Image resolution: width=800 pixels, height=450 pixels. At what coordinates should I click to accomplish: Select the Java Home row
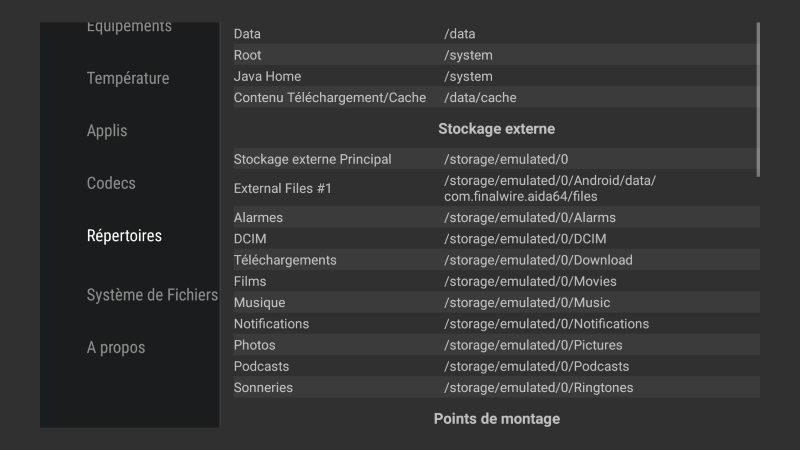pos(495,76)
